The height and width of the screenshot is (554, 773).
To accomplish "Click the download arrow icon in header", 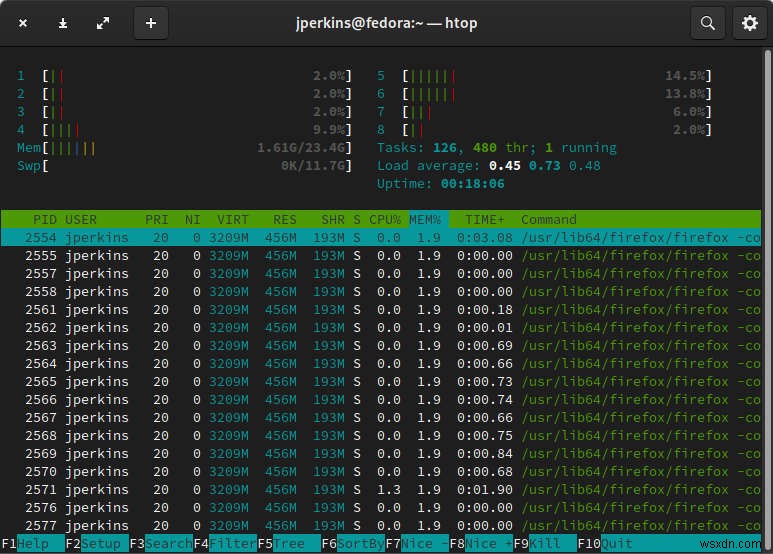I will point(63,23).
